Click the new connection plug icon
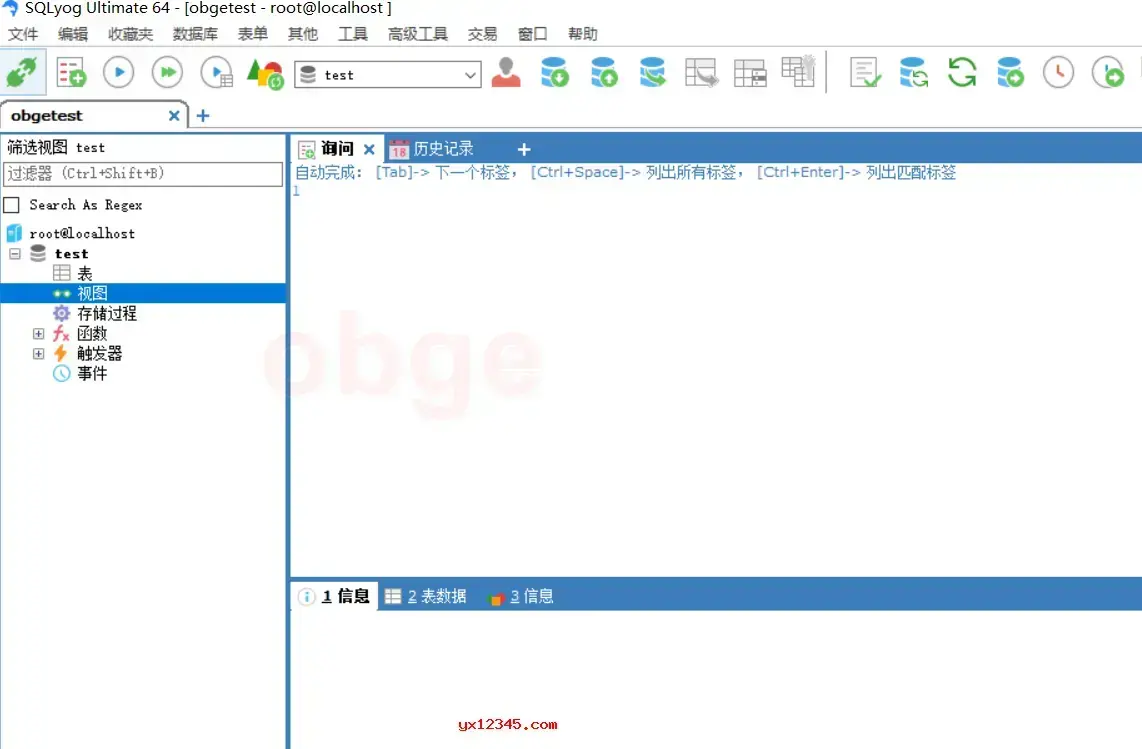1142x749 pixels. (x=23, y=72)
